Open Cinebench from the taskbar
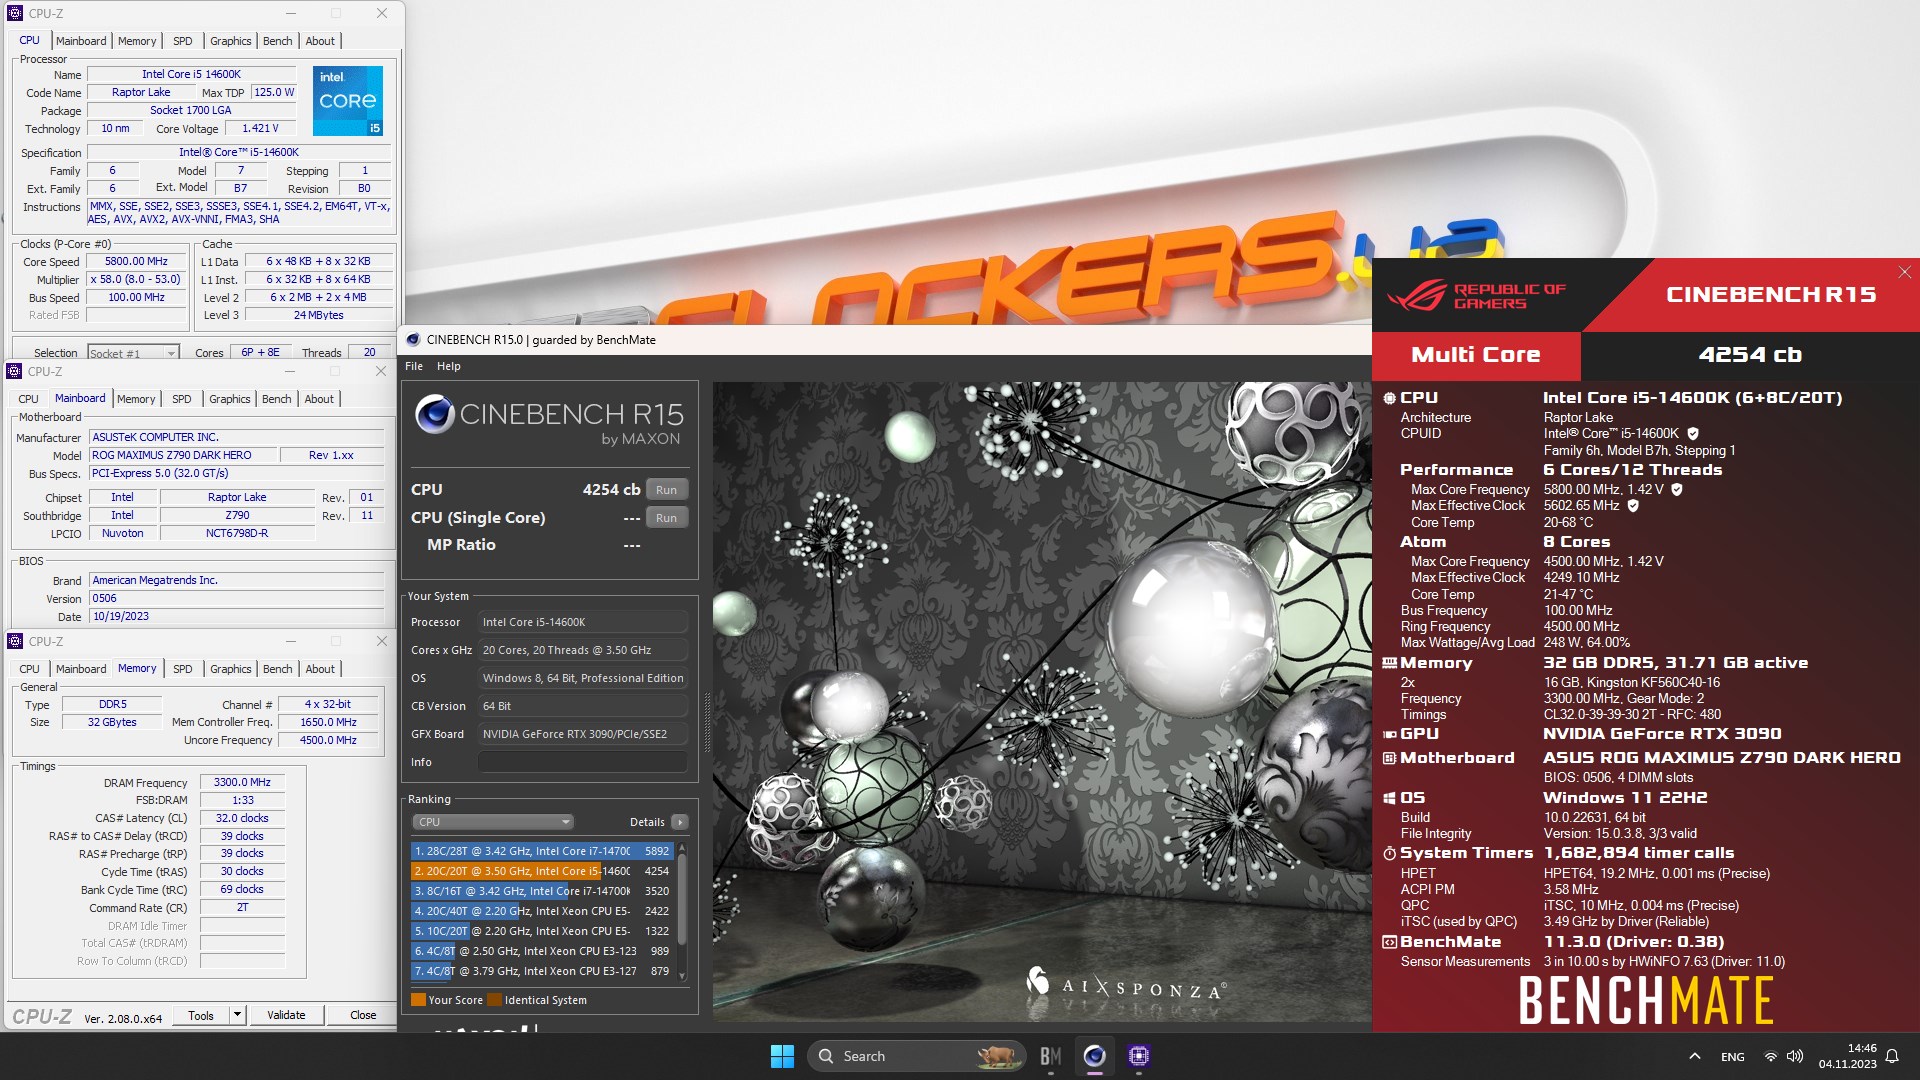The image size is (1920, 1080). pyautogui.click(x=1094, y=1056)
